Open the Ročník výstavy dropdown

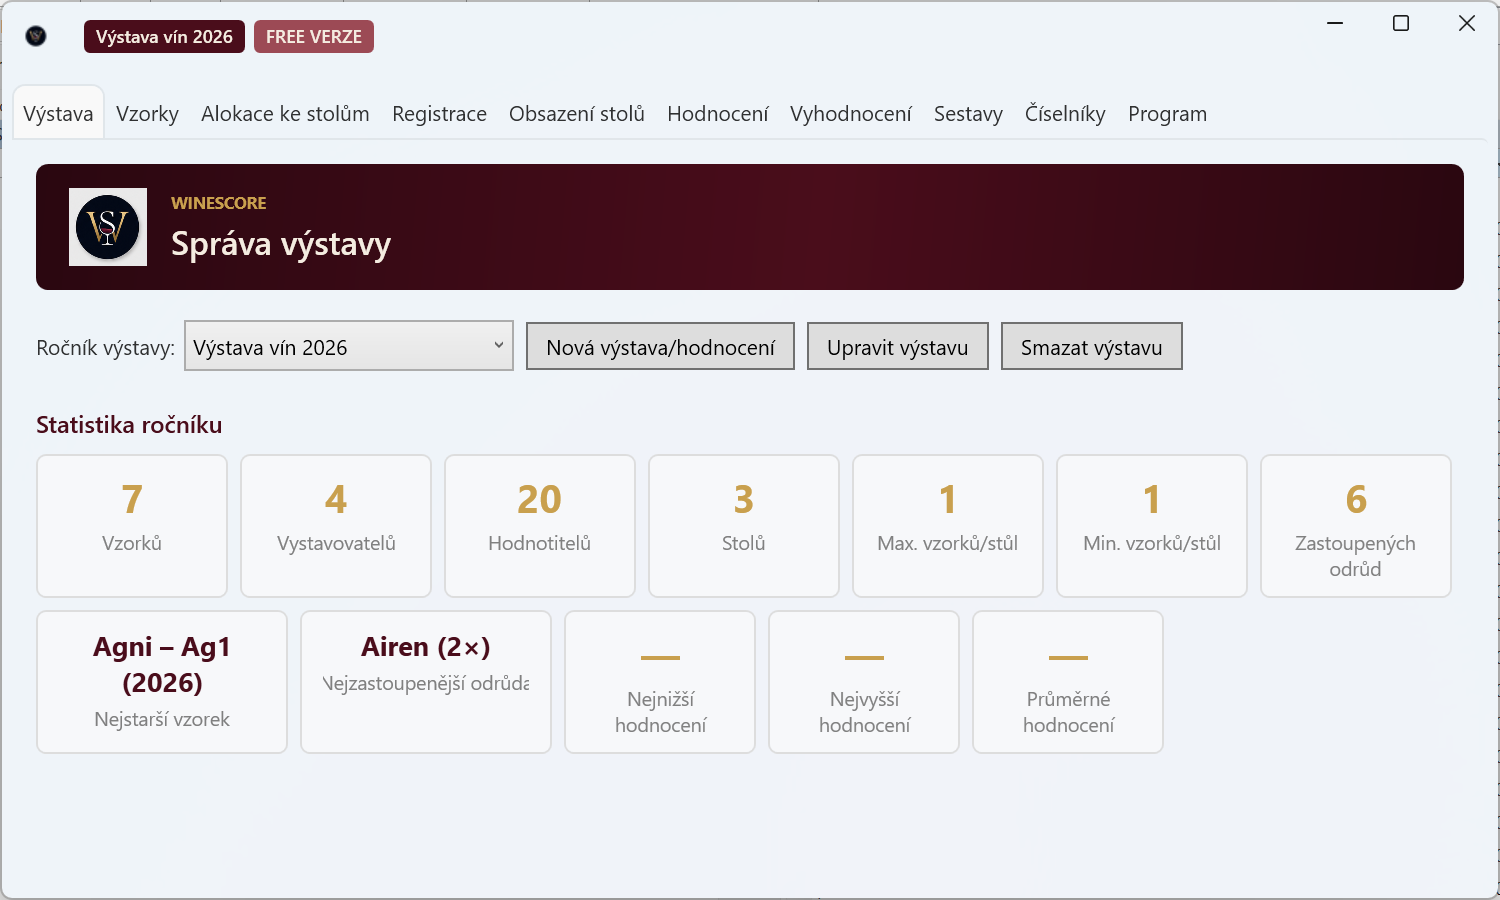click(x=349, y=346)
